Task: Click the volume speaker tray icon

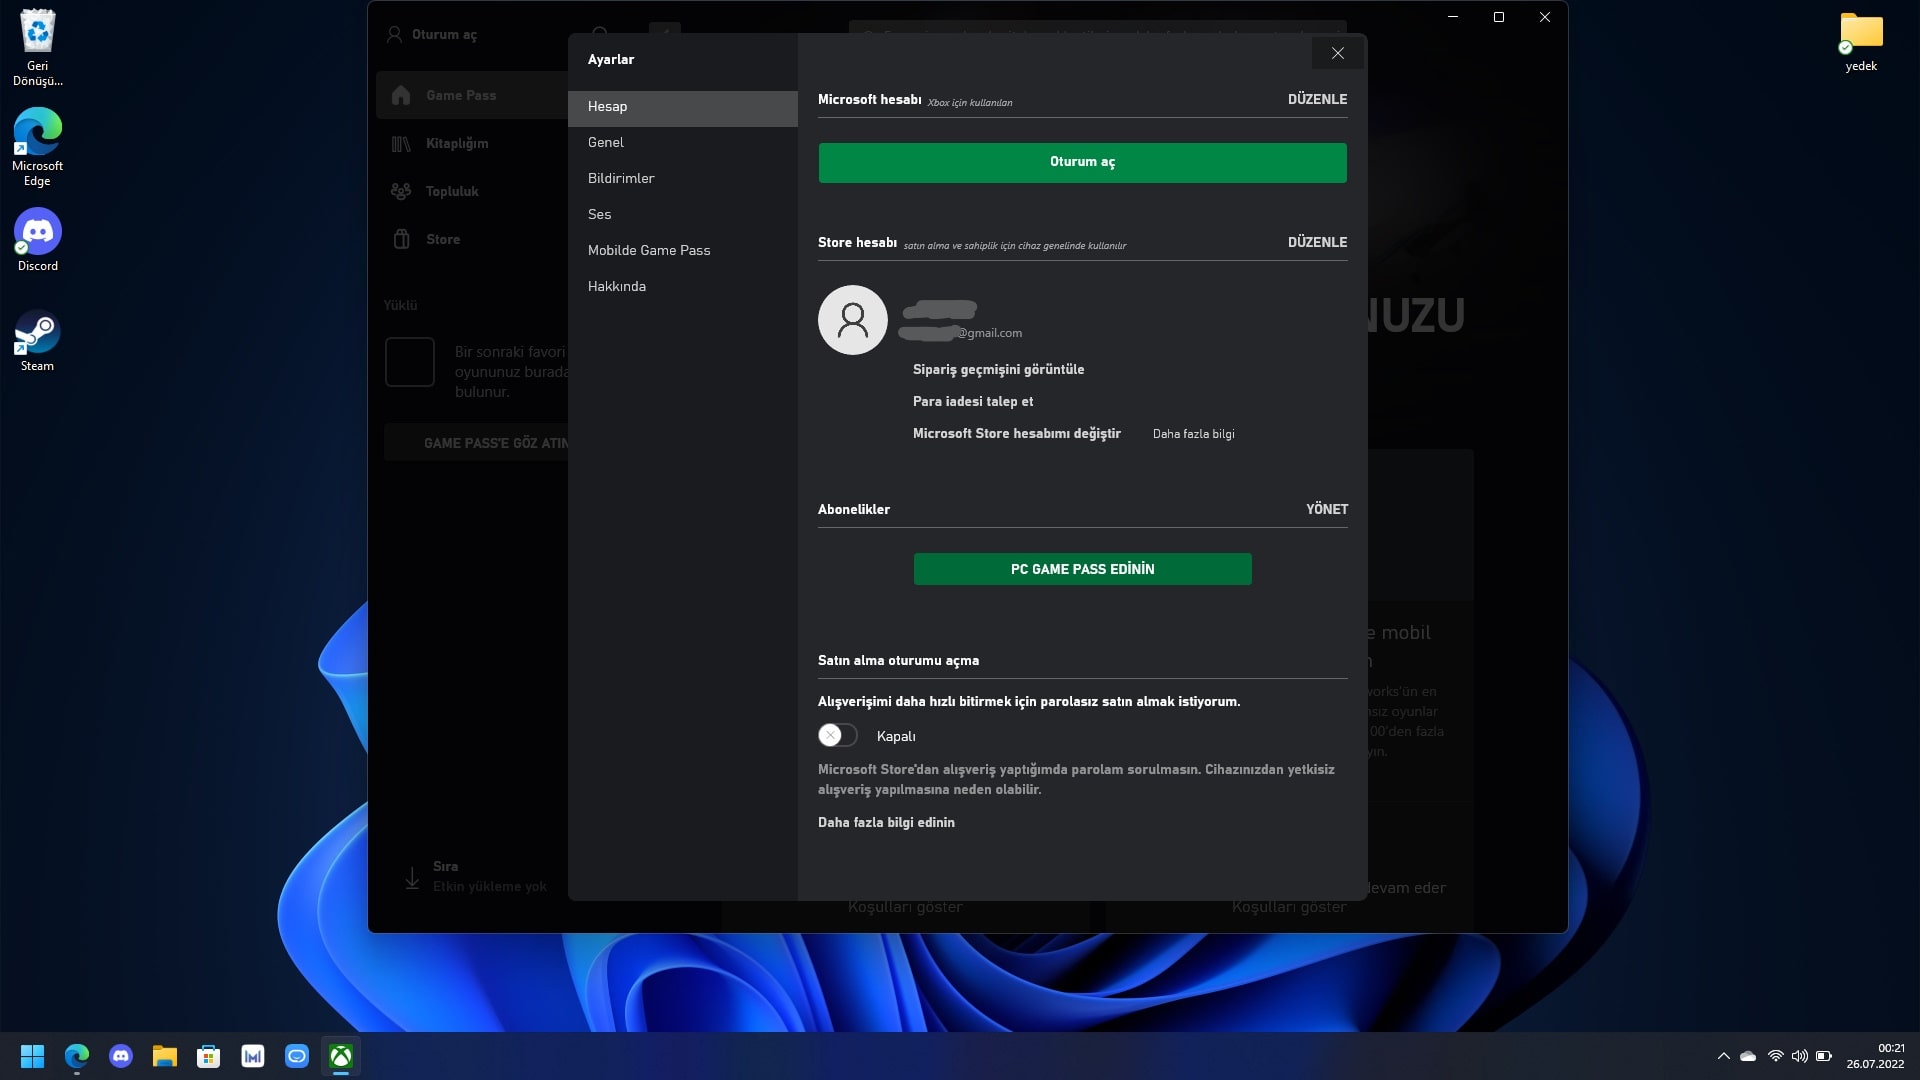Action: point(1799,1056)
